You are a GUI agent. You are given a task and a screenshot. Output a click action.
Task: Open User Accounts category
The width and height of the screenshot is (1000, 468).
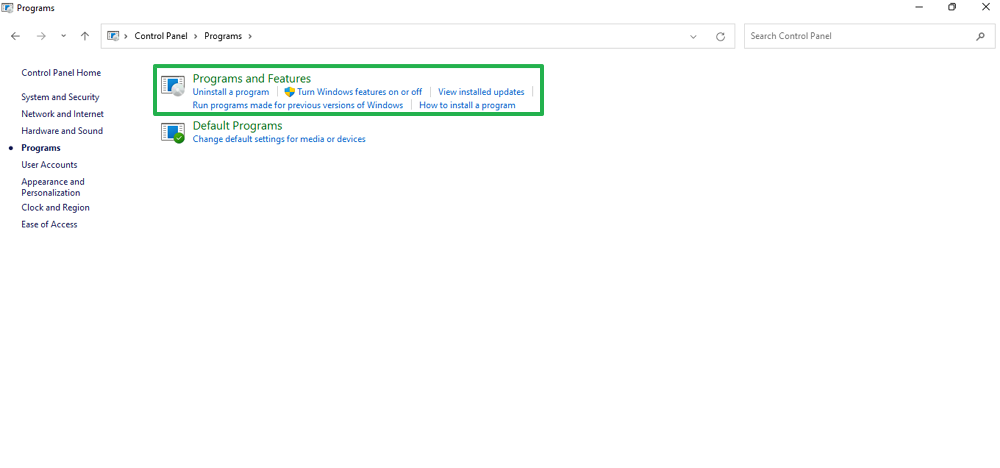coord(49,165)
